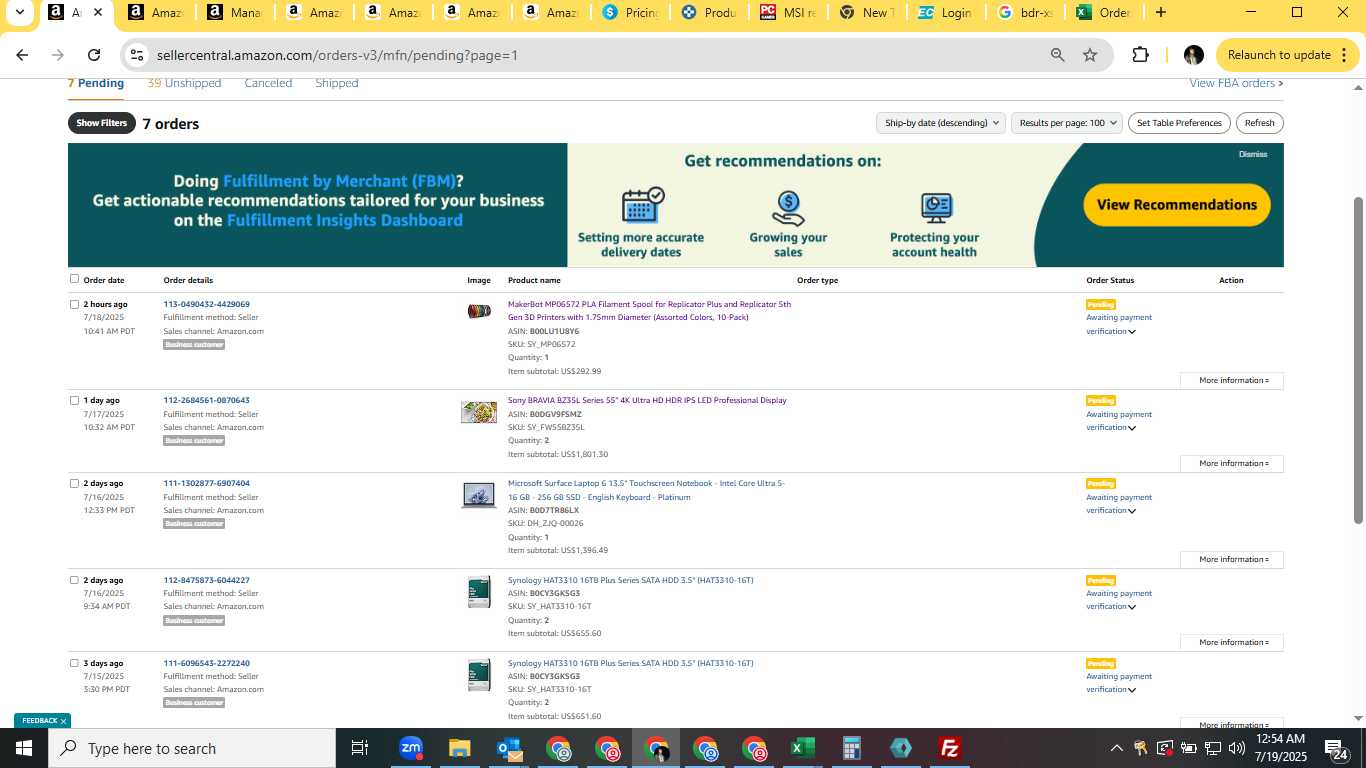
Task: Click the volume speaker icon in system tray
Action: [x=1237, y=748]
